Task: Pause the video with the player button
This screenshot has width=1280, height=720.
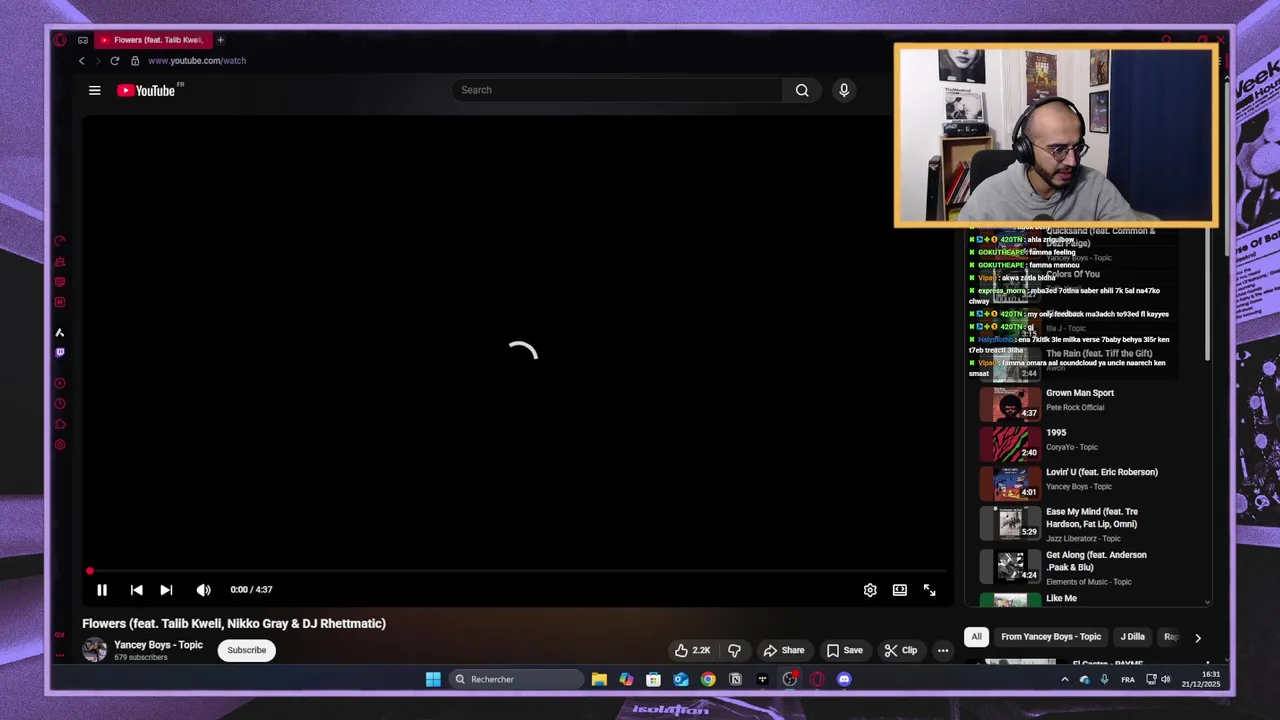Action: coord(102,590)
